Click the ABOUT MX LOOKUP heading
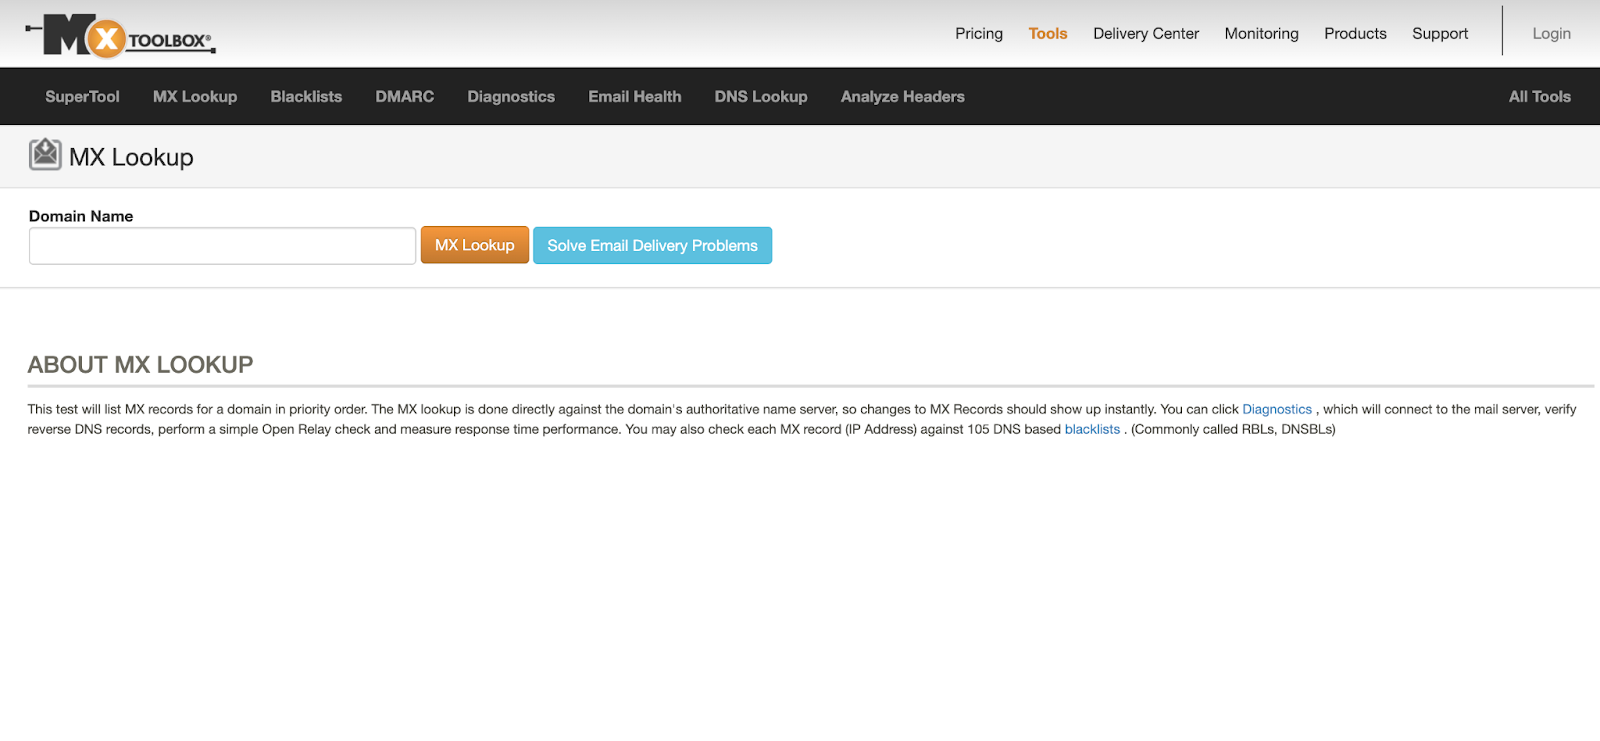Image resolution: width=1600 pixels, height=741 pixels. point(140,365)
